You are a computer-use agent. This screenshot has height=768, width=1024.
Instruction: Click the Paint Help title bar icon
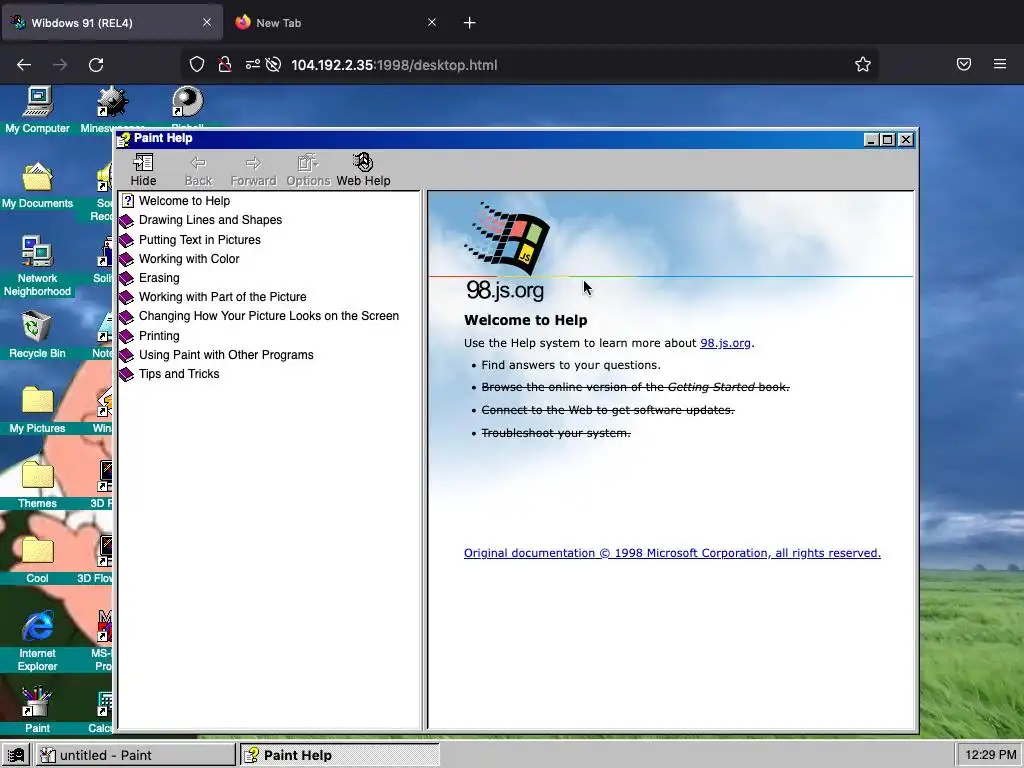[x=123, y=139]
